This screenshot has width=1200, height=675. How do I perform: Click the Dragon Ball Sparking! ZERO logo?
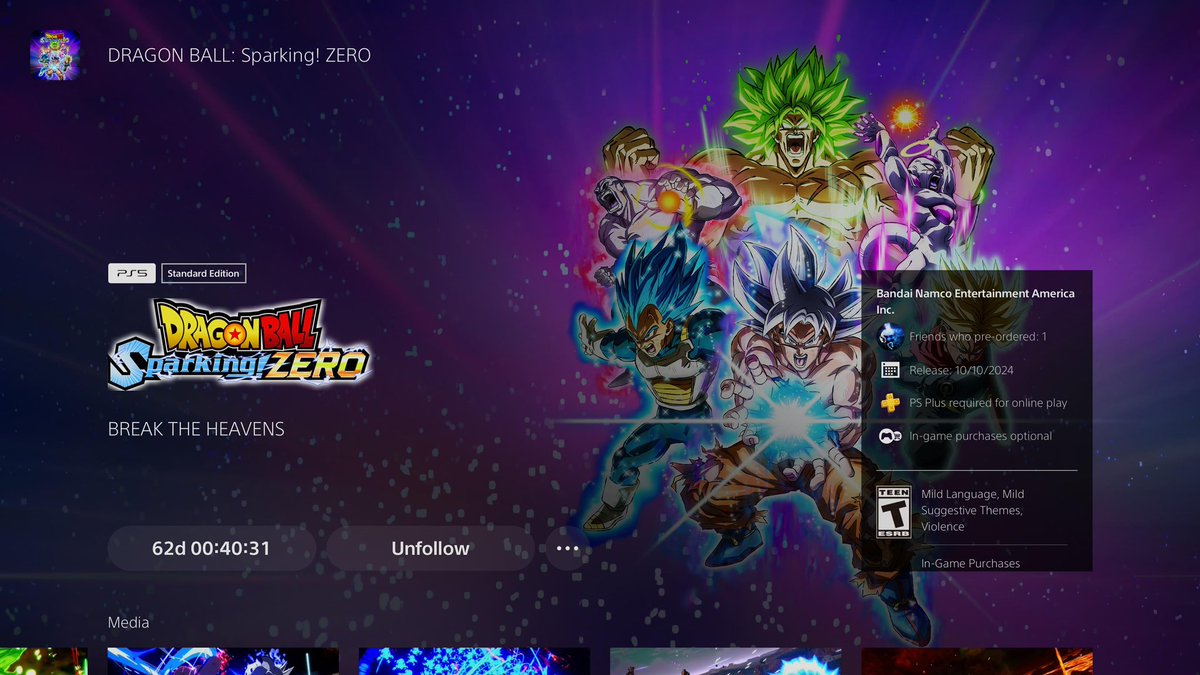click(x=238, y=342)
